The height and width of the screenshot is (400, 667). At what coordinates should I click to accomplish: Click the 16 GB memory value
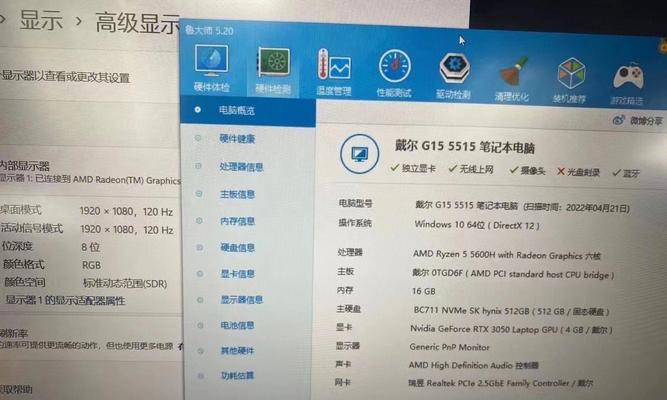[x=423, y=291]
